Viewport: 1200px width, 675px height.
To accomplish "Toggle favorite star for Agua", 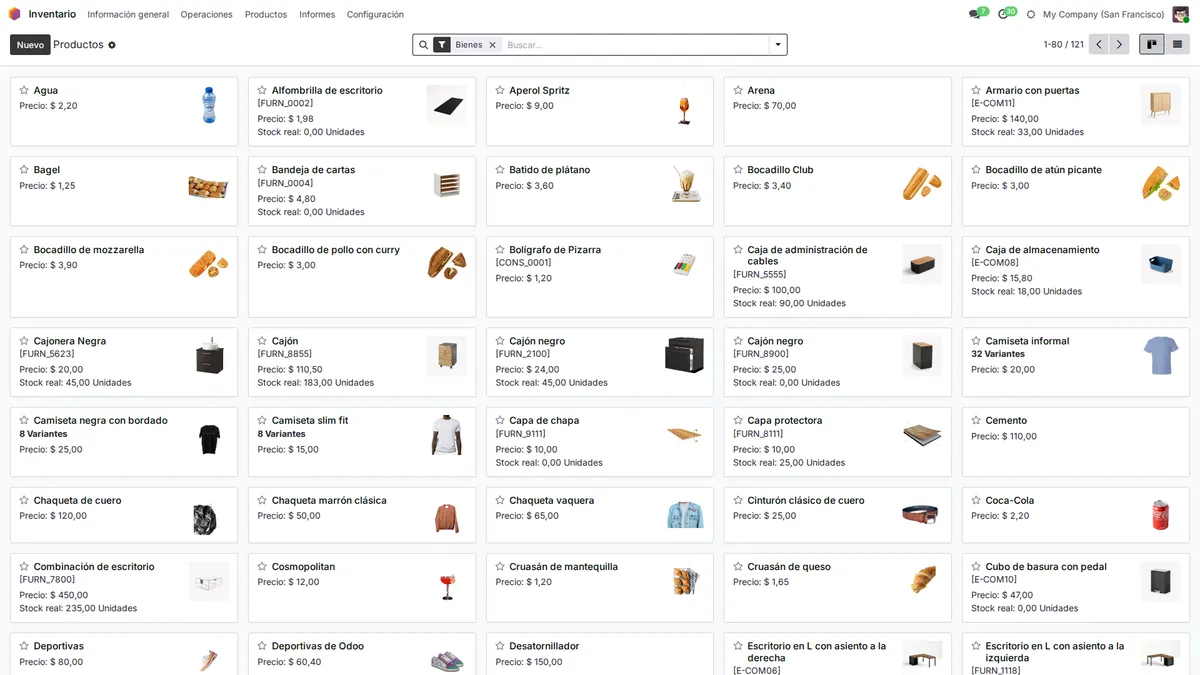I will (24, 90).
